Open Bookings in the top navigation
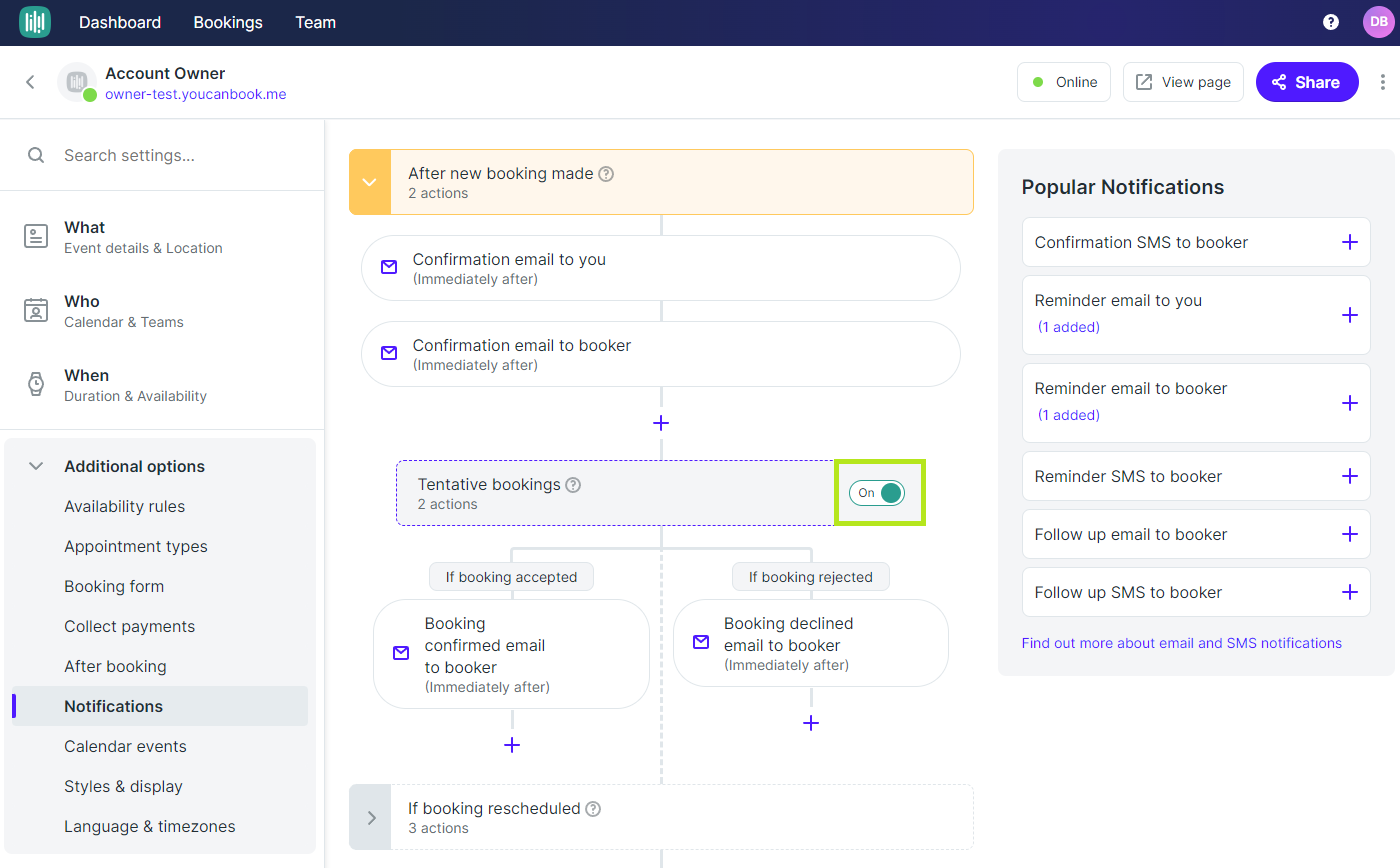The width and height of the screenshot is (1400, 868). pos(227,21)
